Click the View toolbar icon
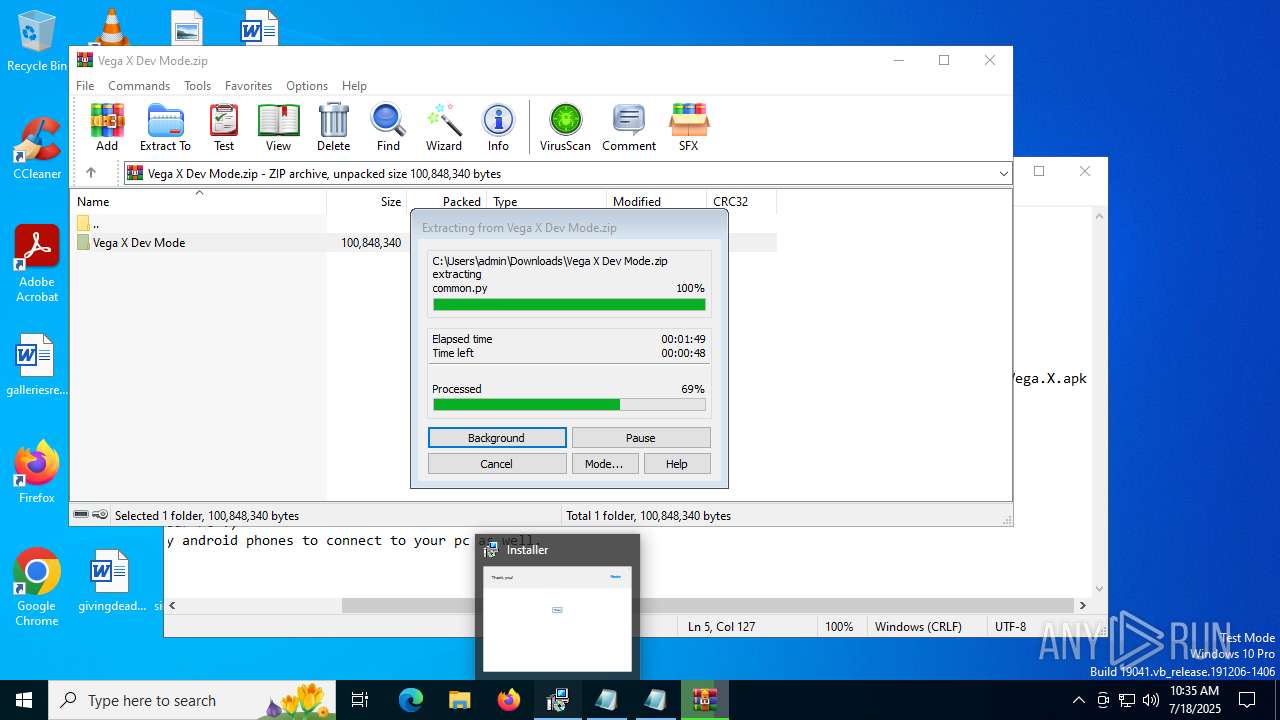1280x720 pixels. point(278,127)
